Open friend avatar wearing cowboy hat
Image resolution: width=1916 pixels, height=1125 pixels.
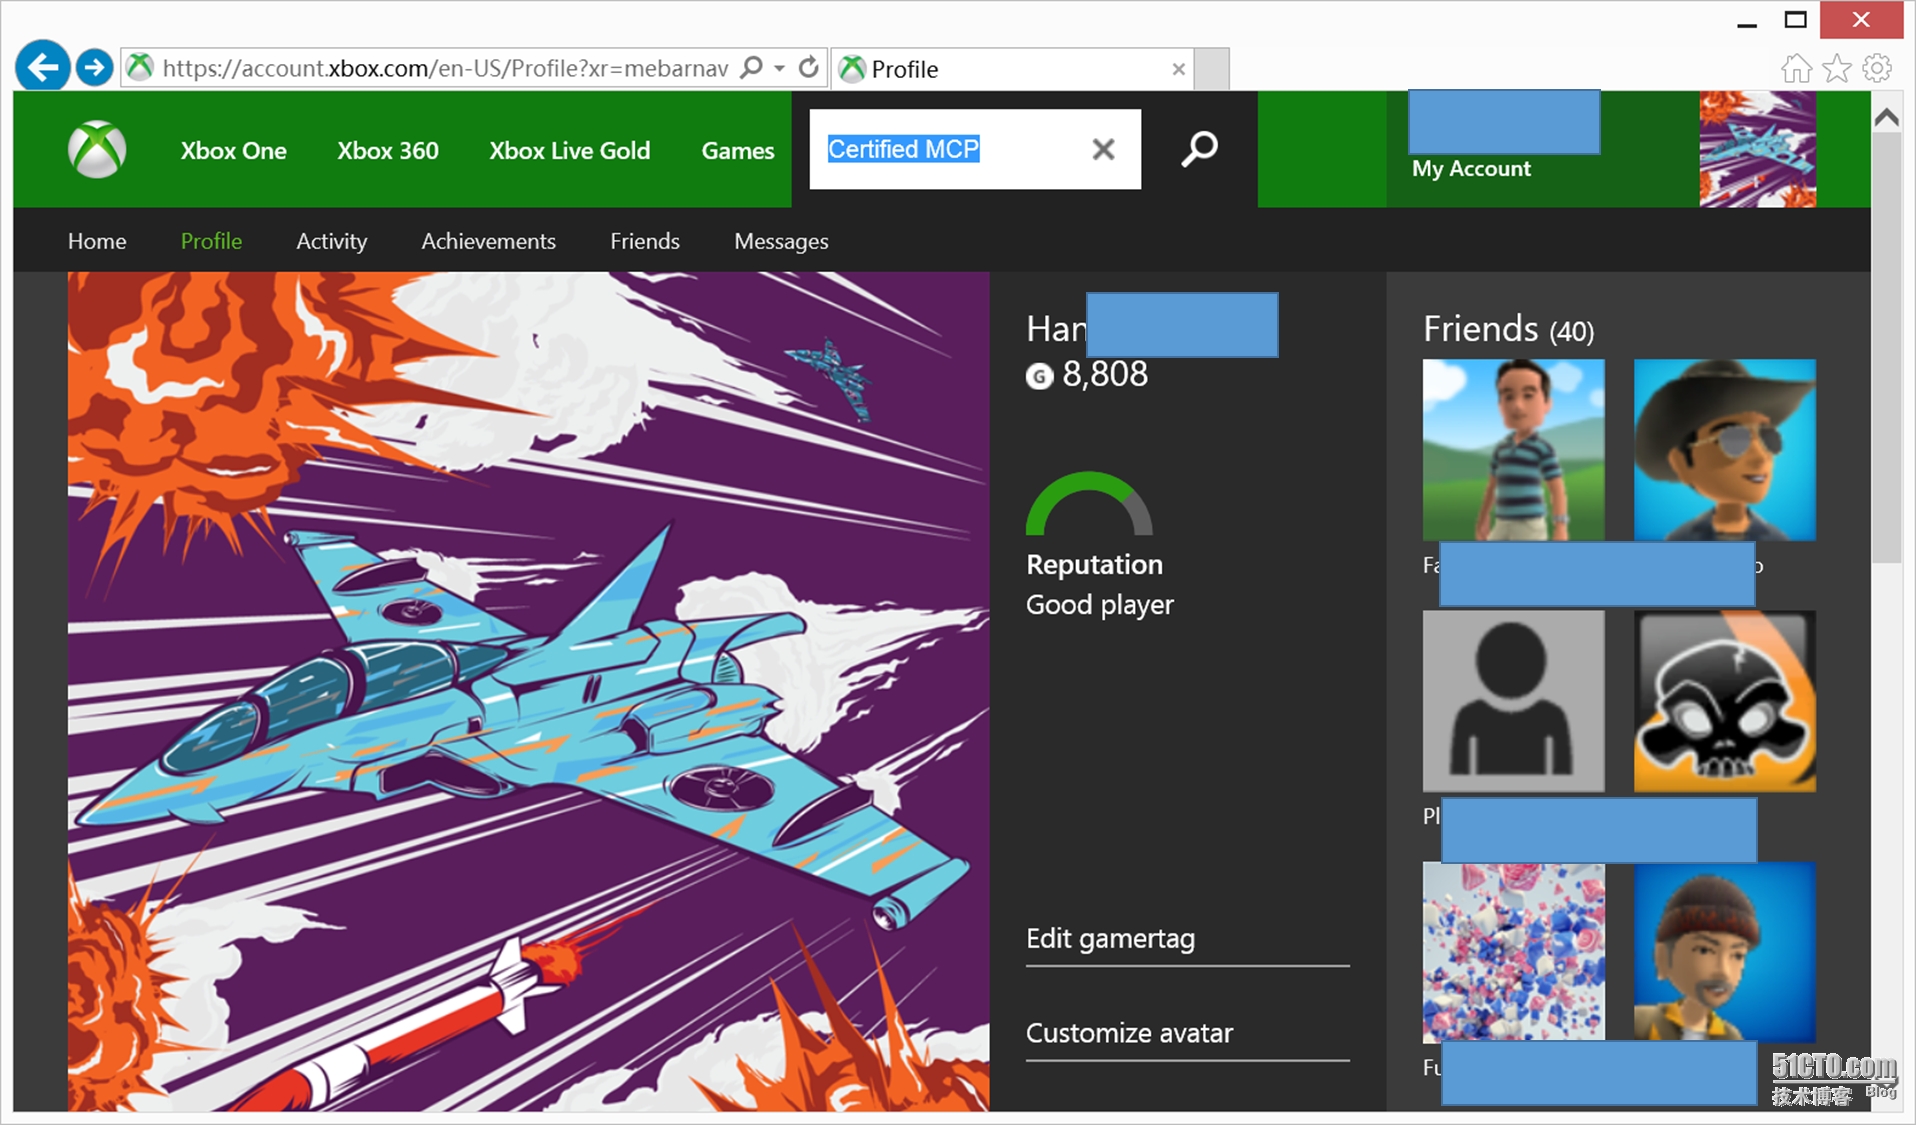pos(1725,450)
